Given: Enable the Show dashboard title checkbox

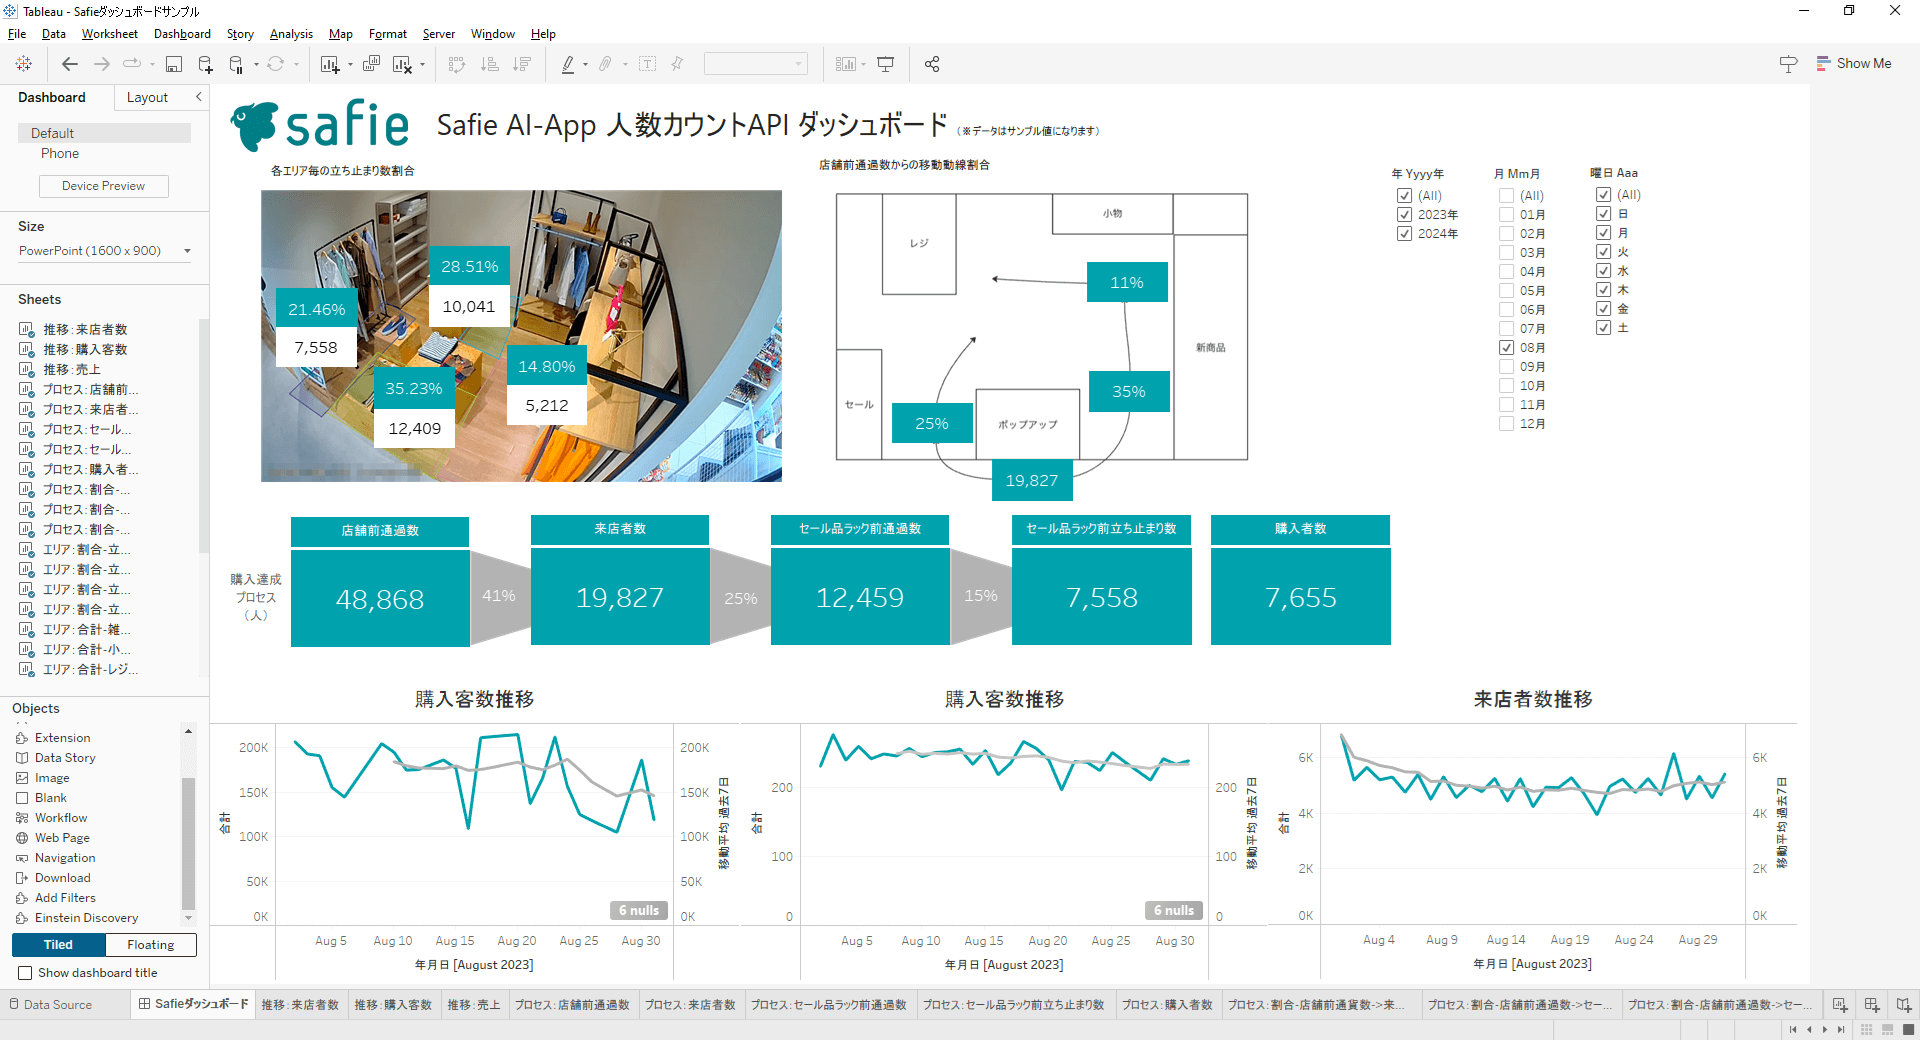Looking at the screenshot, I should click(x=25, y=972).
